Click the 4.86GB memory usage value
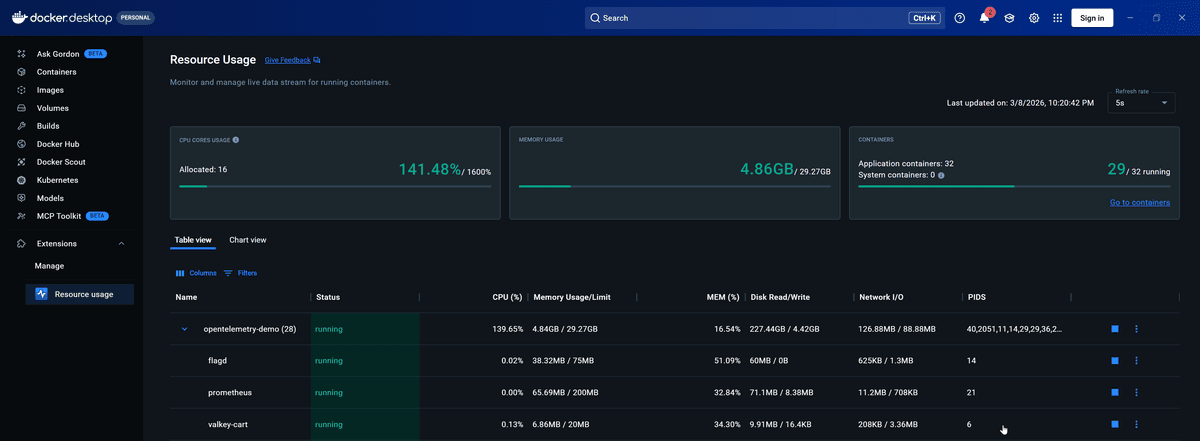Image resolution: width=1200 pixels, height=441 pixels. [x=766, y=170]
